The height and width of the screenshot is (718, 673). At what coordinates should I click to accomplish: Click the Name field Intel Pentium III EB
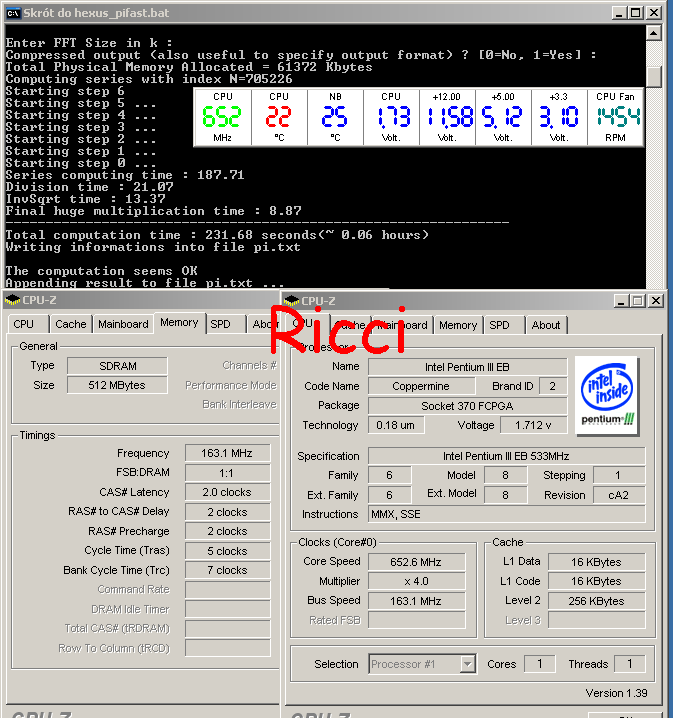(x=467, y=367)
